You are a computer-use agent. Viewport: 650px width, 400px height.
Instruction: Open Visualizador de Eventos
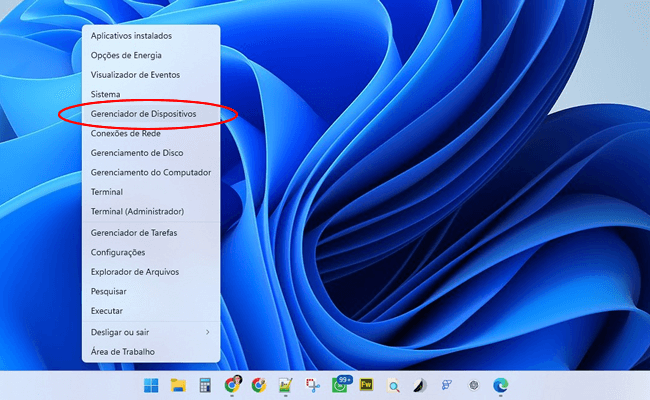[x=151, y=75]
